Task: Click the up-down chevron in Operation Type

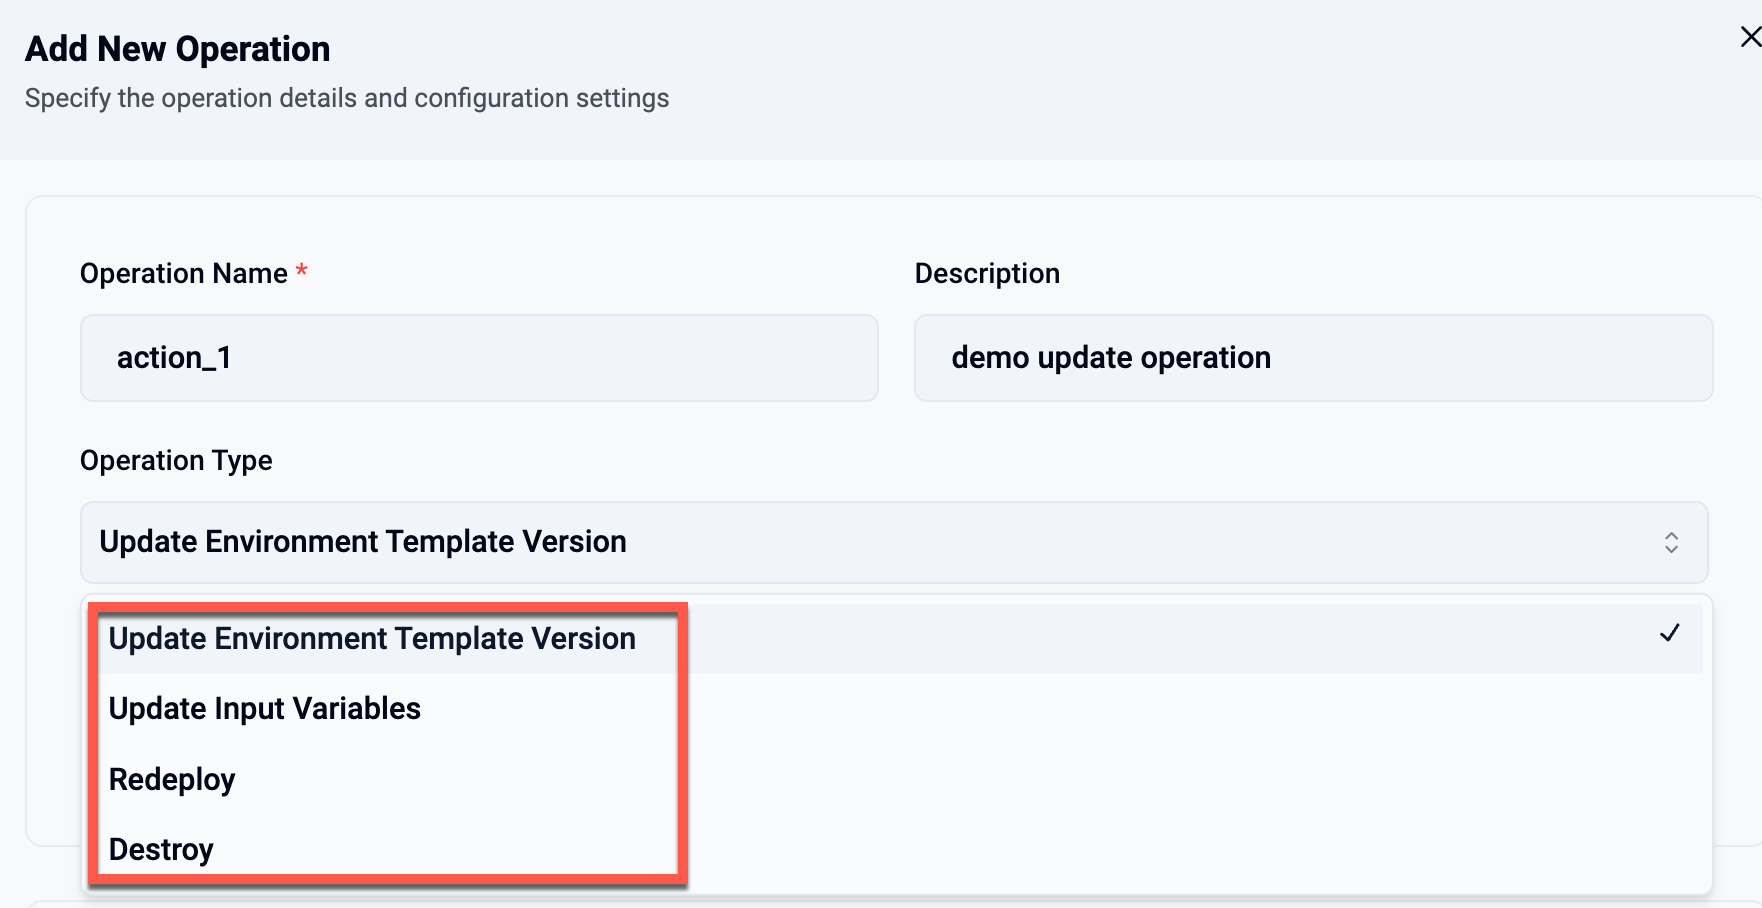Action: 1671,542
